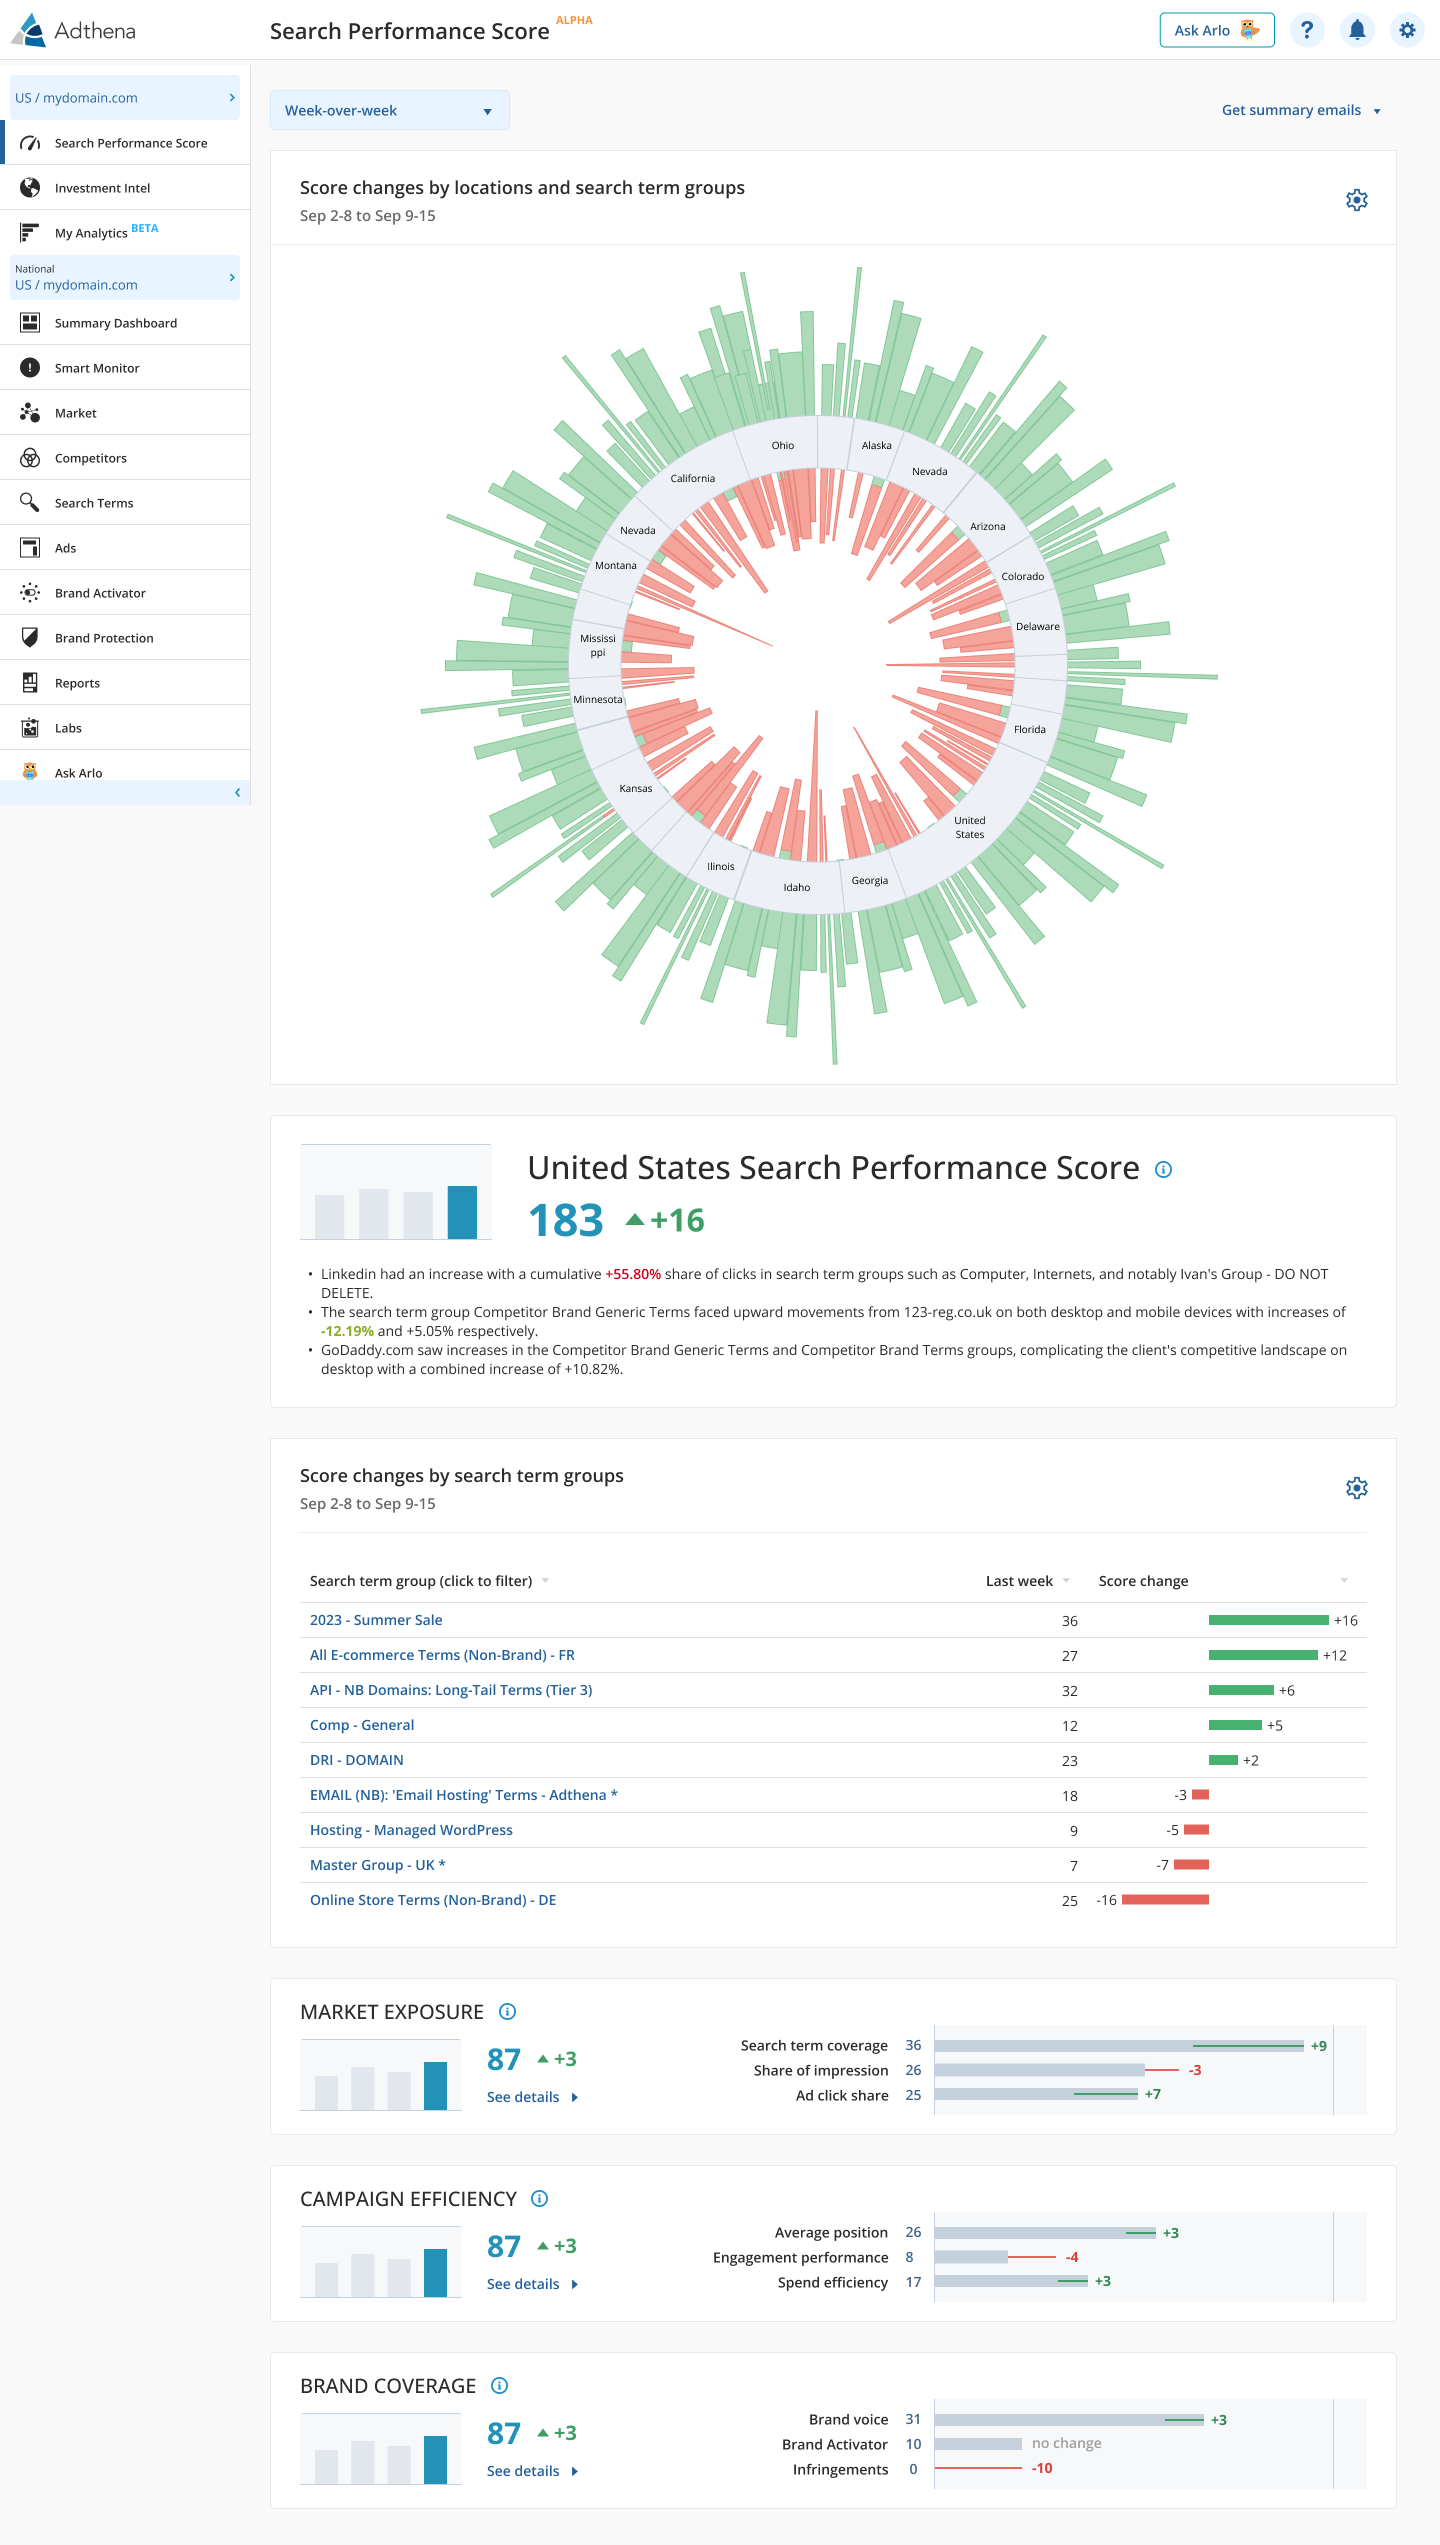Open the Week-over-week dropdown
1440x2545 pixels.
pyautogui.click(x=389, y=110)
